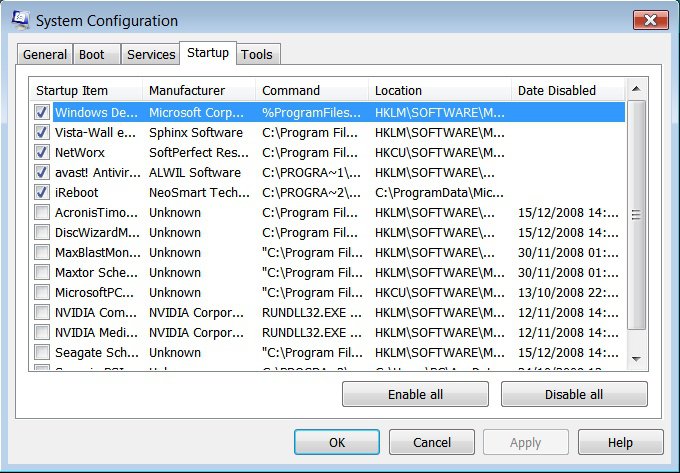Switch to the Services tab
The height and width of the screenshot is (473, 680).
pos(150,55)
